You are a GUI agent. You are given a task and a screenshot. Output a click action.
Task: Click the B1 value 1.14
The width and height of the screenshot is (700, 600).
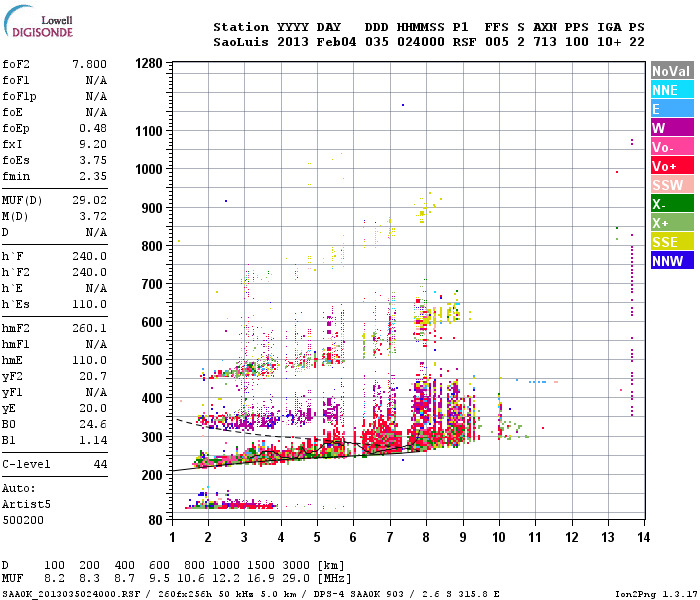tap(93, 440)
